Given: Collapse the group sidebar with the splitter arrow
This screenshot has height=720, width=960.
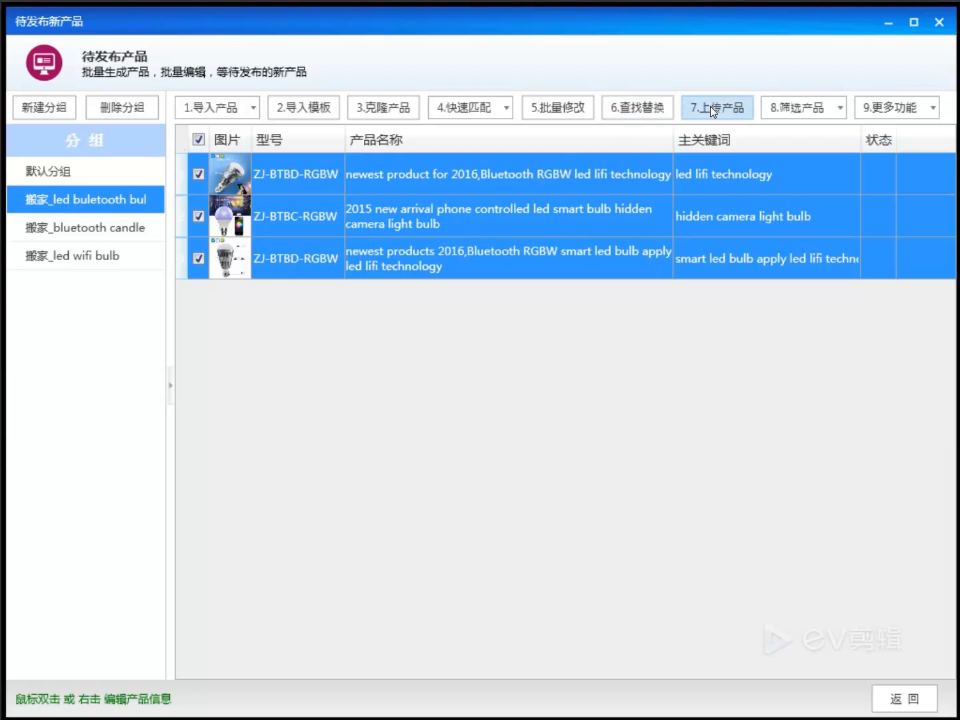Looking at the screenshot, I should pos(170,385).
